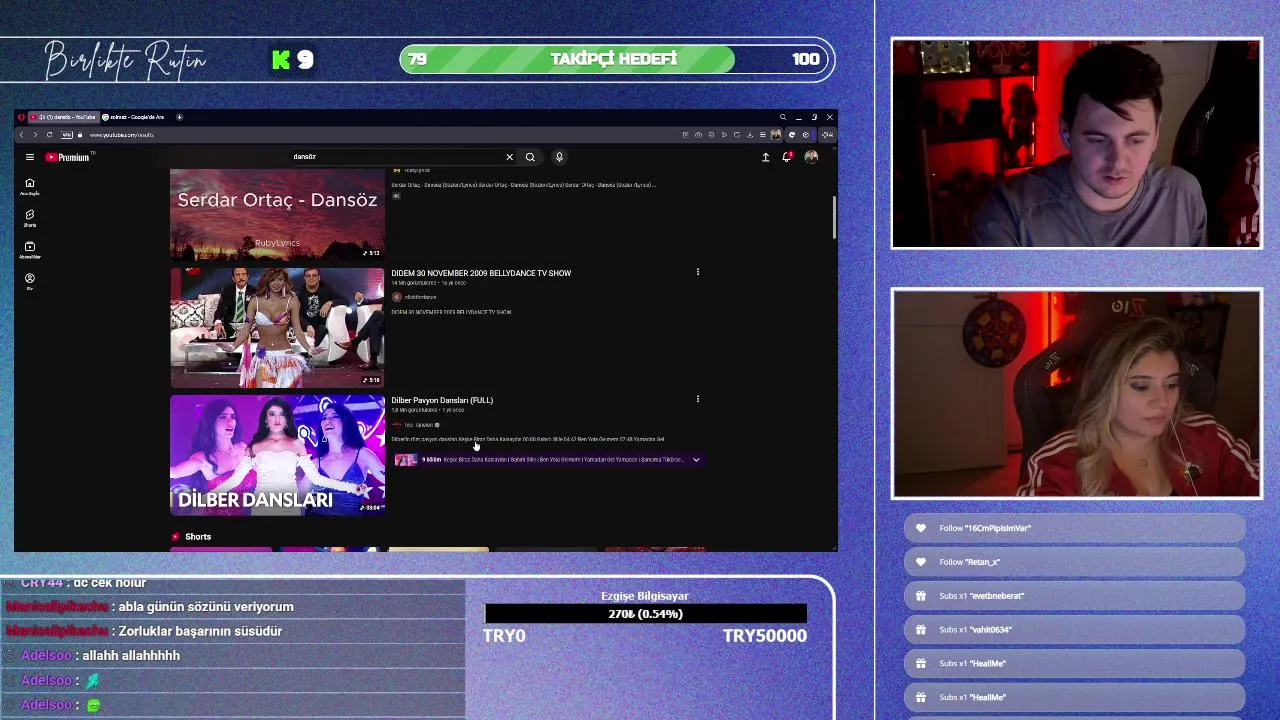This screenshot has height=720, width=1280.
Task: Open the Serdar Ortaç - Dansöz thumbnail
Action: coord(277,214)
